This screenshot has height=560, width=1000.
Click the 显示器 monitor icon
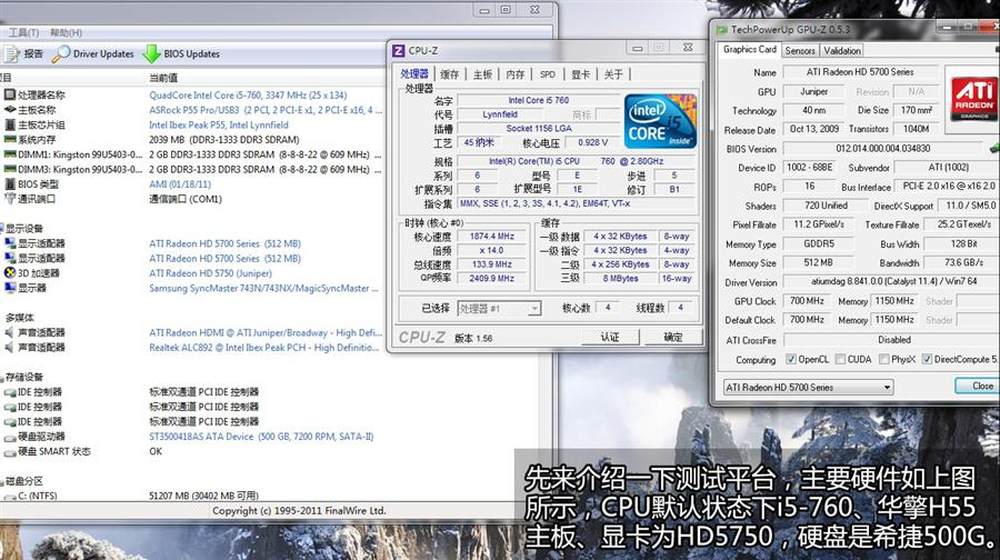tap(10, 288)
